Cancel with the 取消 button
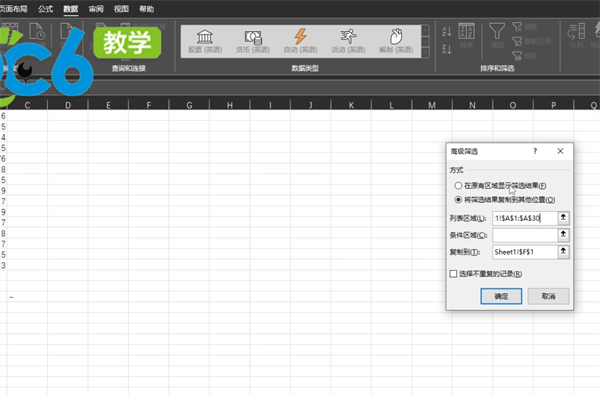600x395 pixels. [548, 296]
